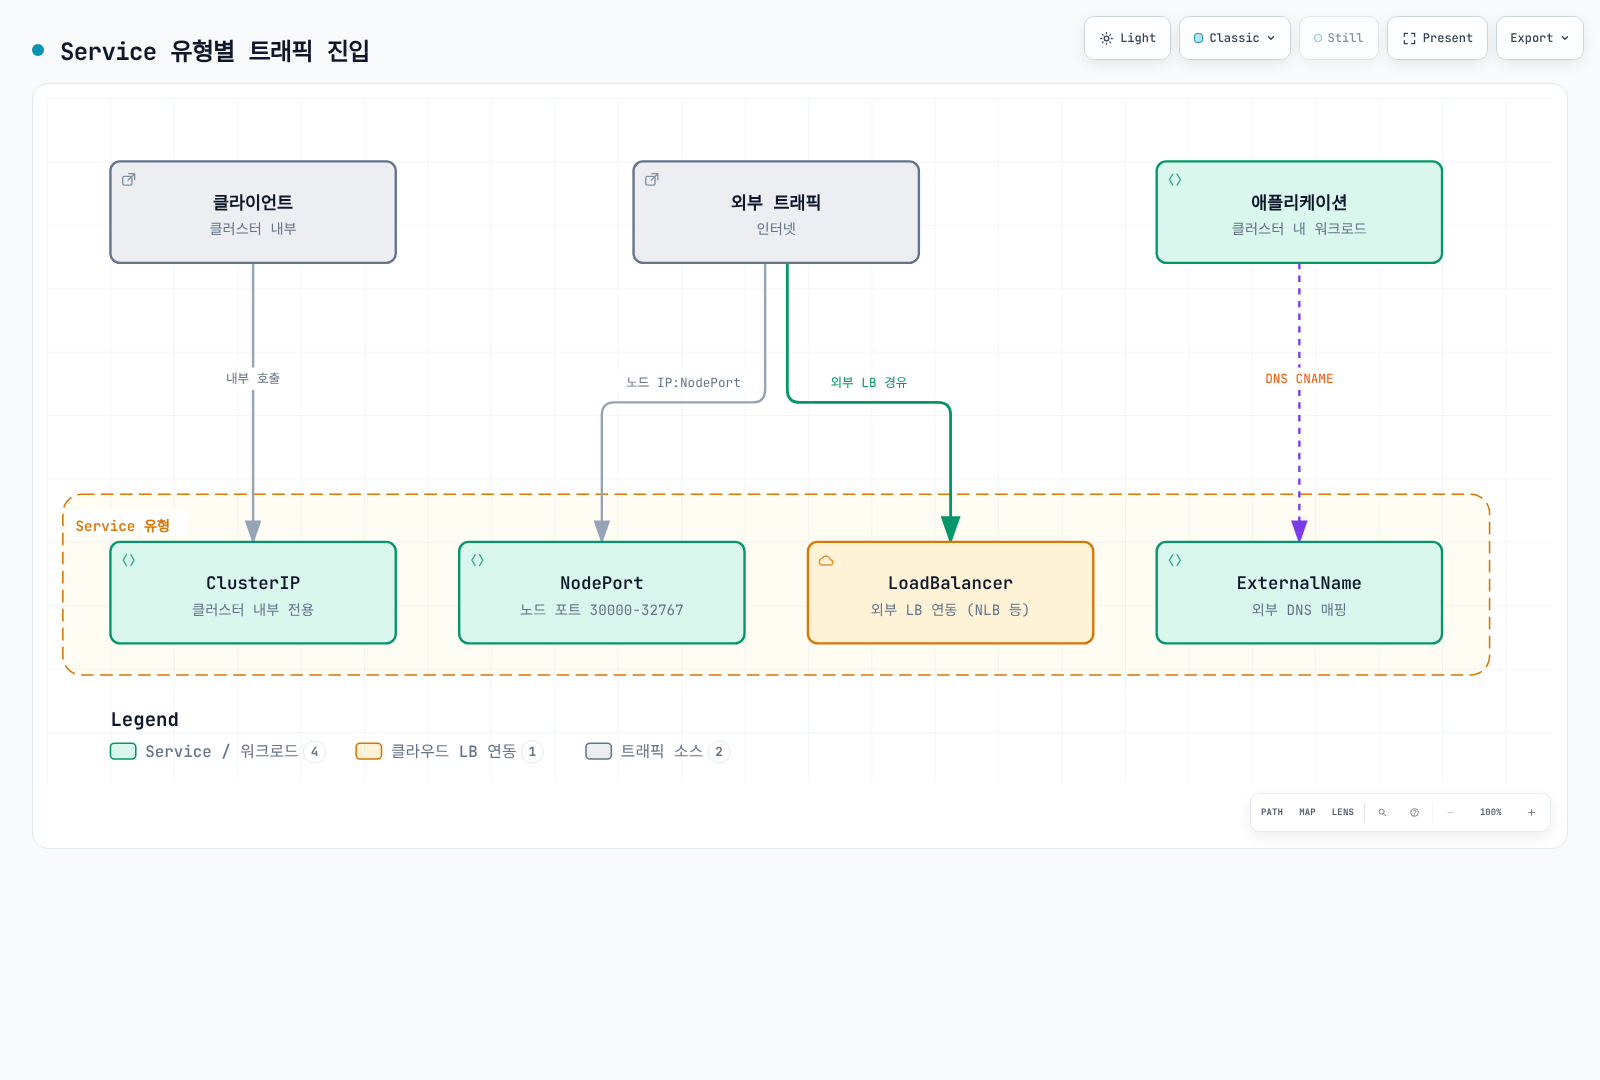Click 클러스터 내 워크로드 subtitle text
This screenshot has height=1080, width=1600.
tap(1299, 229)
